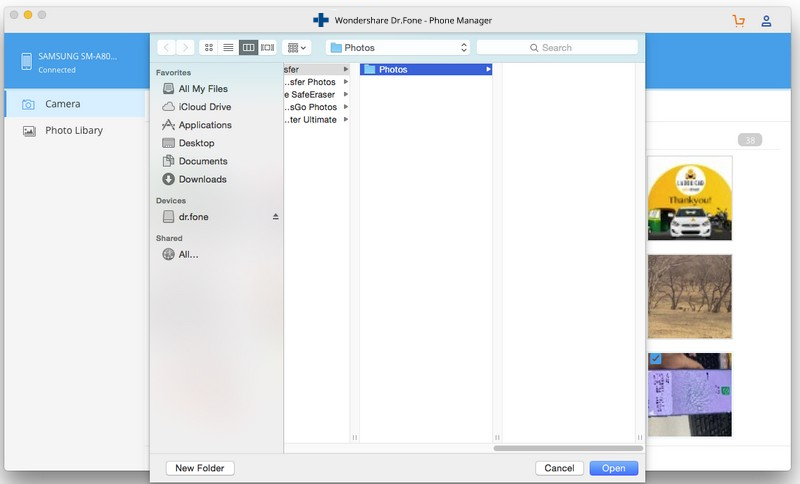Expand the highlighted Photos folder arrow
This screenshot has width=800, height=484.
click(488, 69)
